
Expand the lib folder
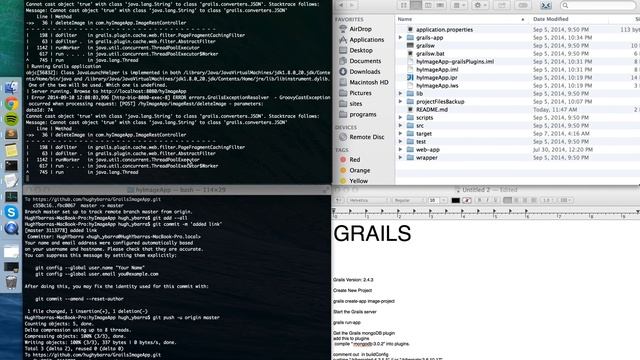400,93
